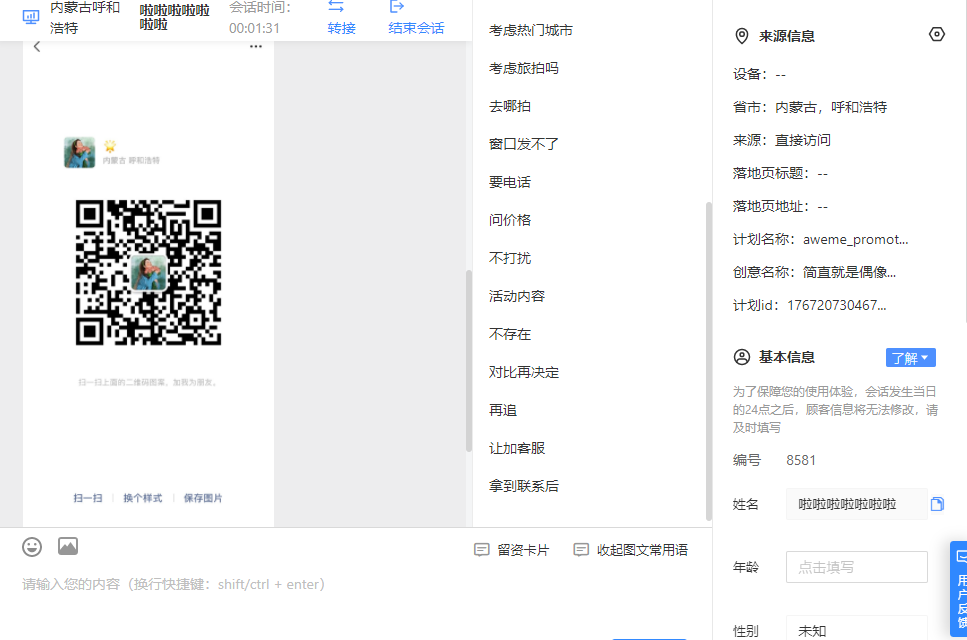Click the 省市: 内蒙古, 呼和浩特 row
The height and width of the screenshot is (640, 967).
pyautogui.click(x=810, y=107)
